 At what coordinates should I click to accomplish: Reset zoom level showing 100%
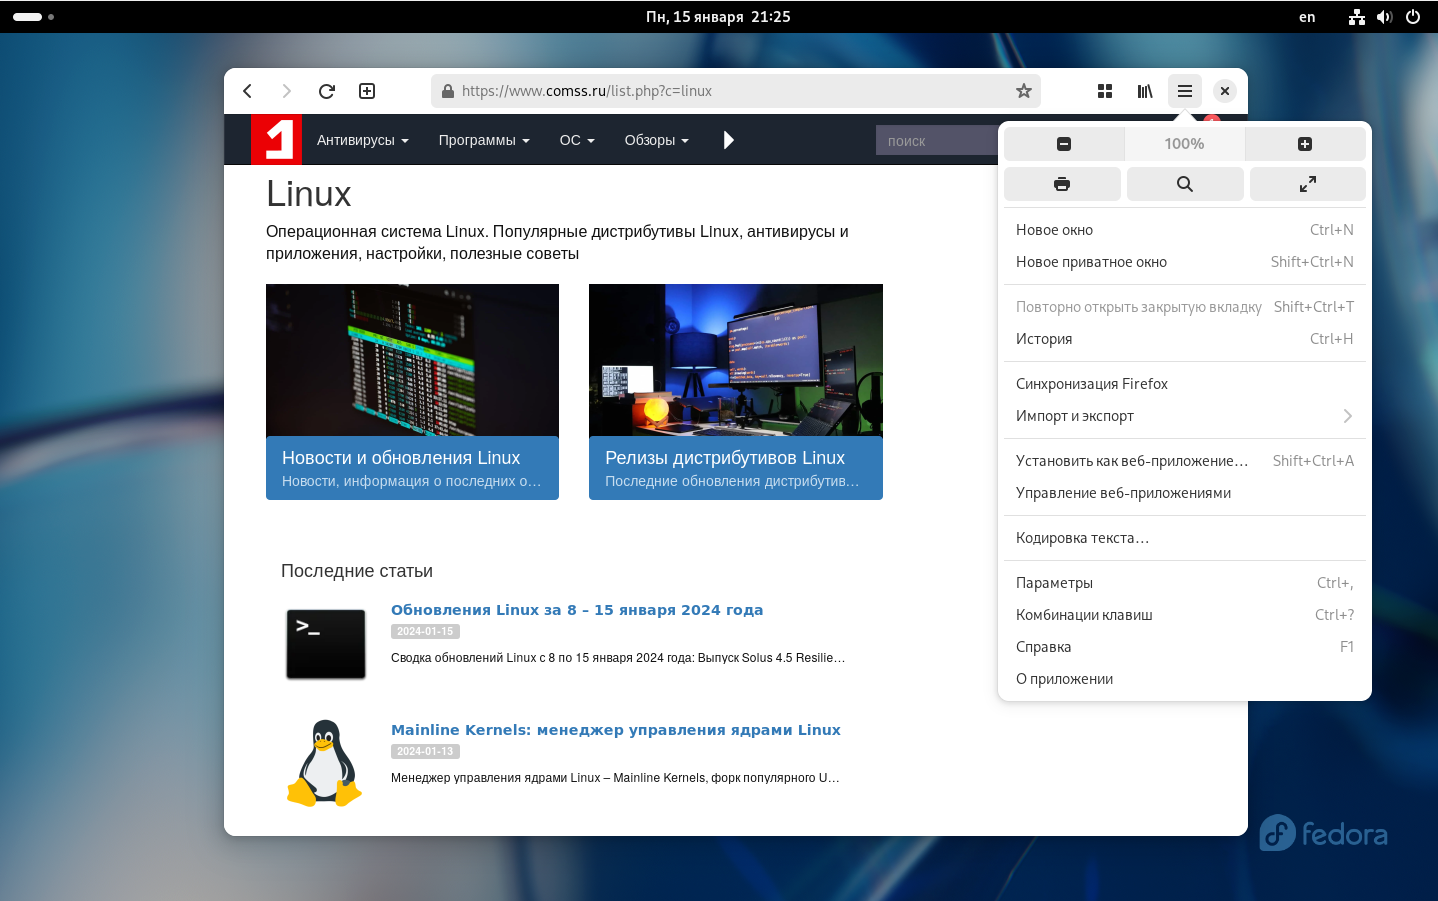[x=1185, y=144]
